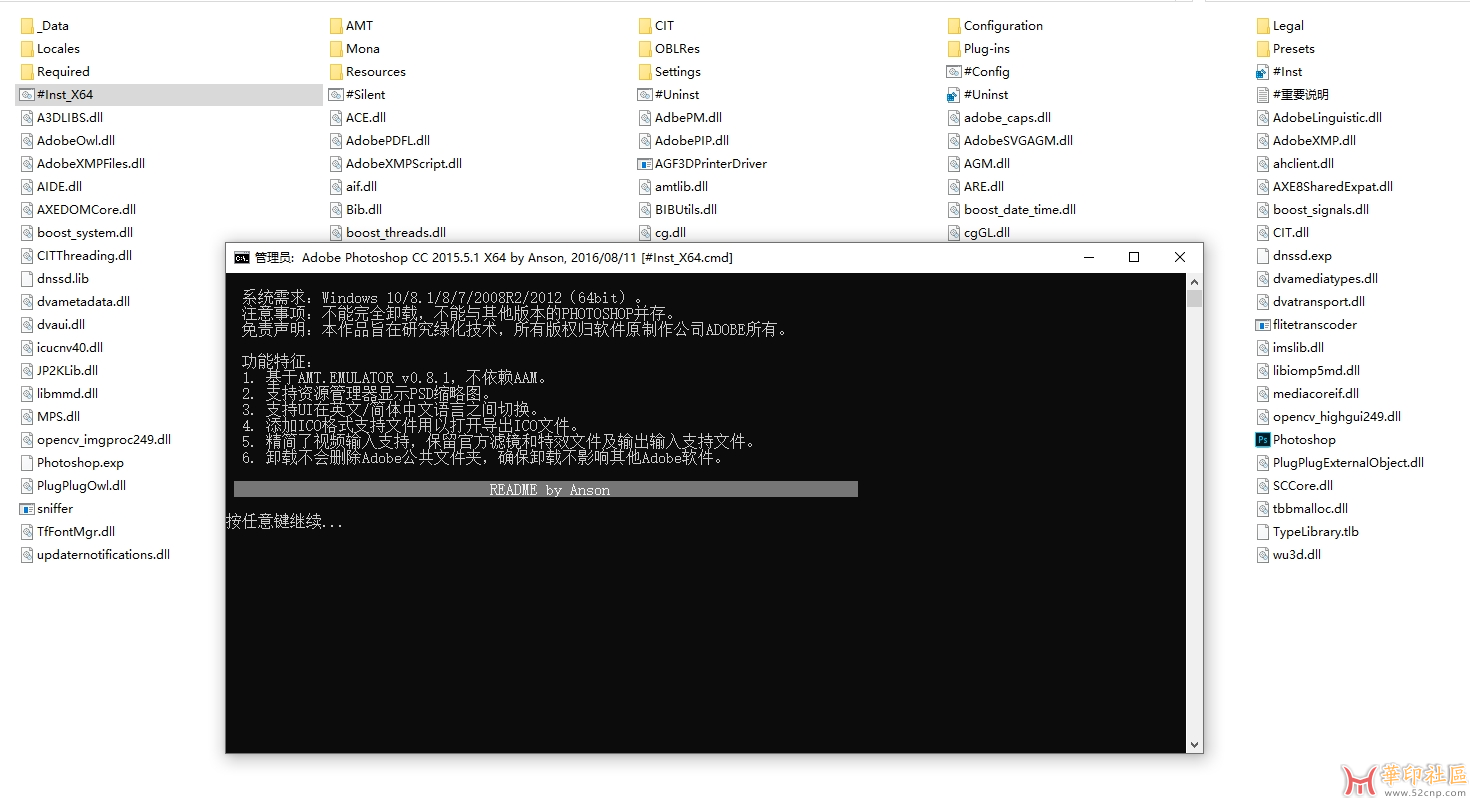The width and height of the screenshot is (1470, 800).
Task: Select the #Config file icon
Action: pos(954,72)
